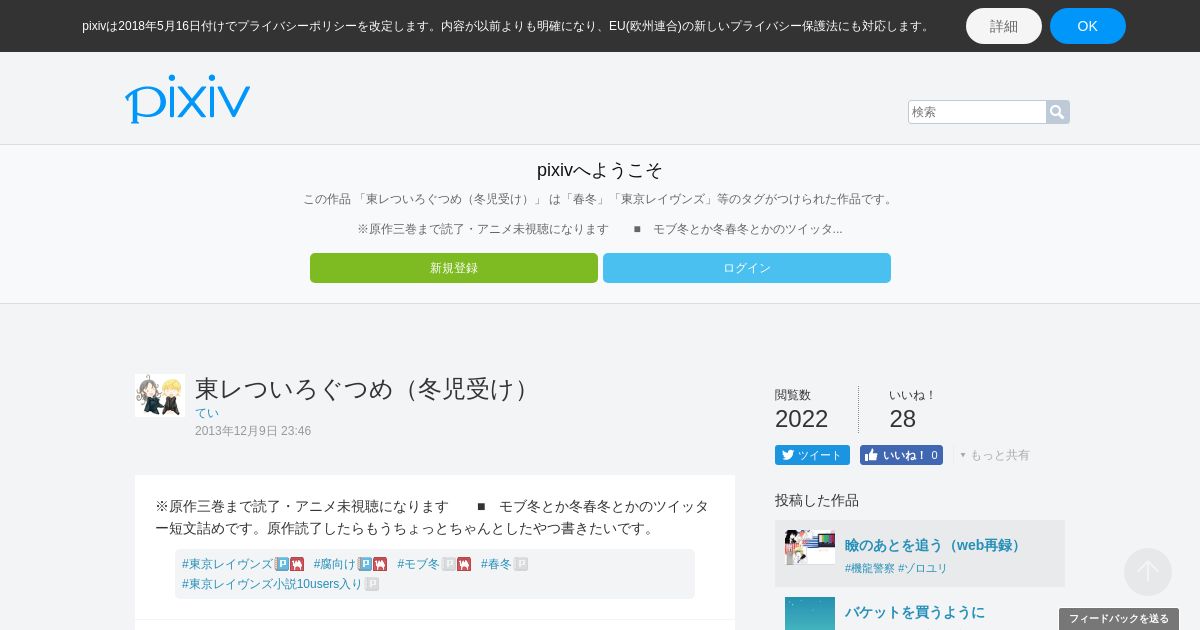The width and height of the screenshot is (1200, 630).
Task: Open pixiv encyclopedia icon beside #東京レイヴンズ tag
Action: [x=282, y=564]
